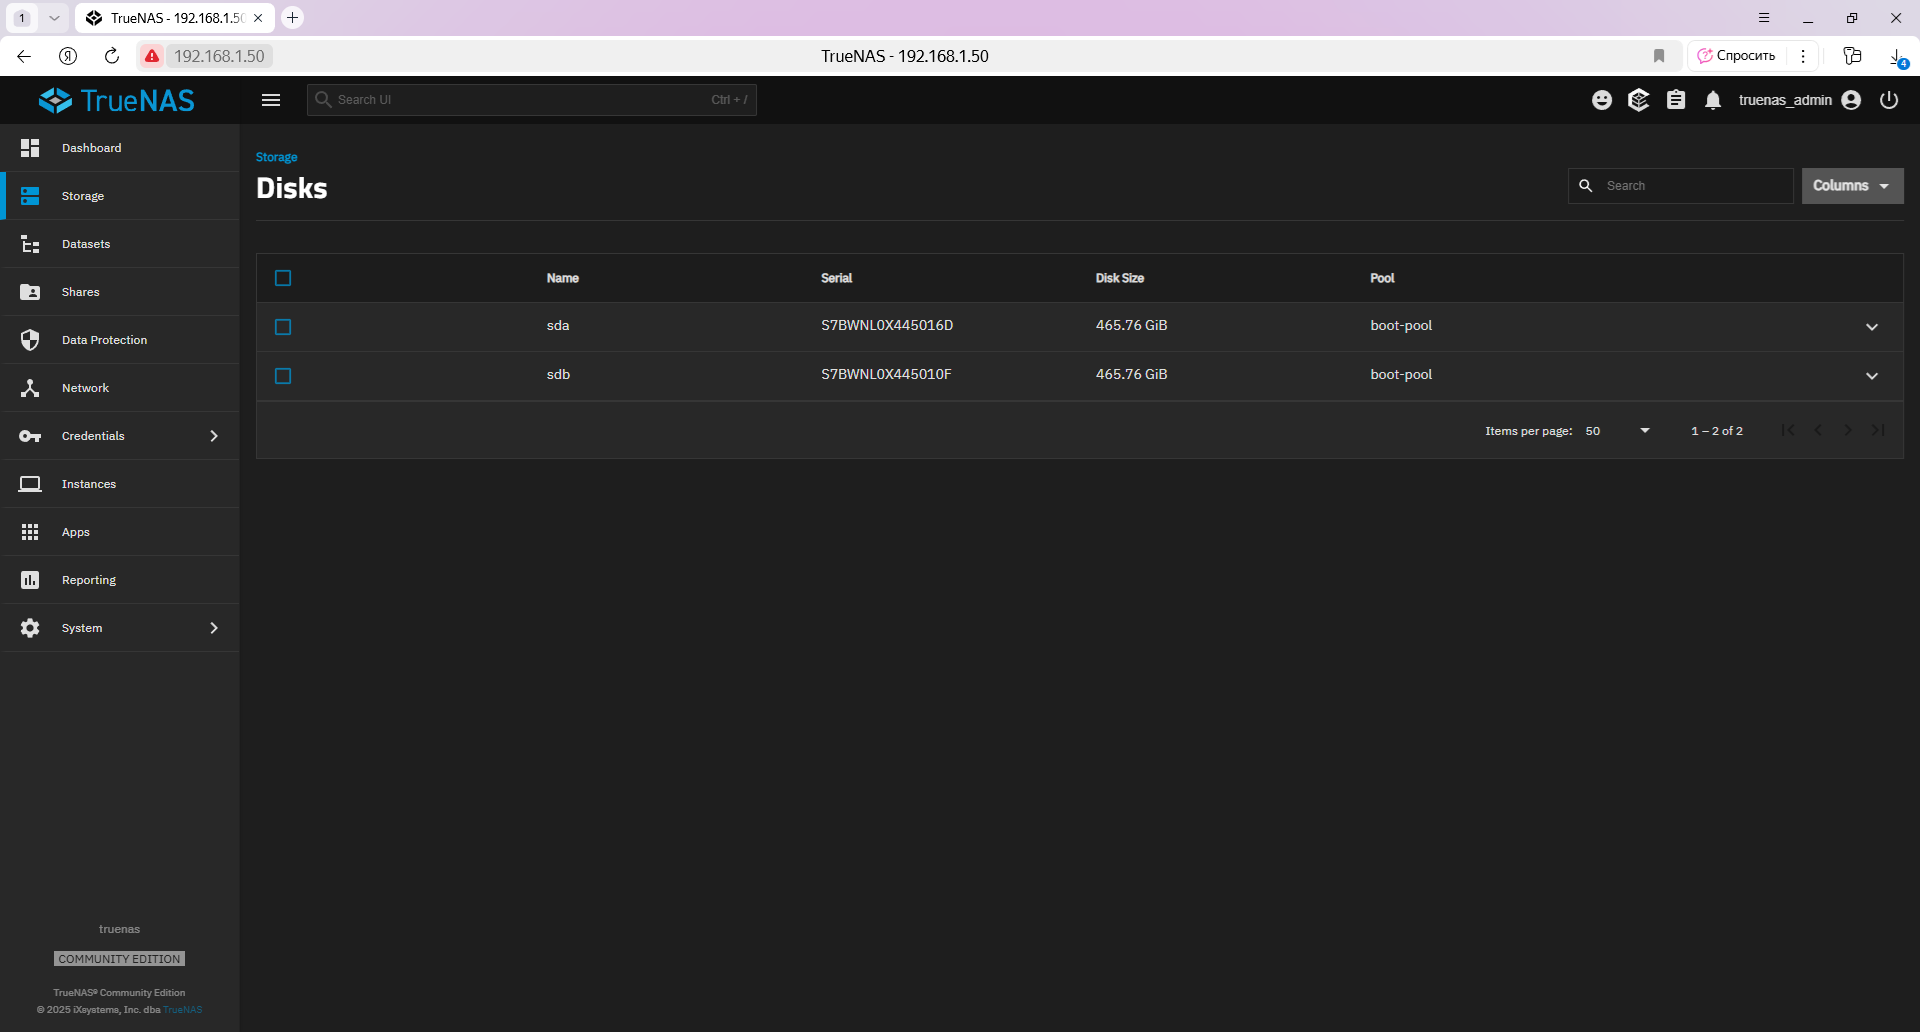
Task: Click the Instances laptop icon
Action: click(30, 484)
